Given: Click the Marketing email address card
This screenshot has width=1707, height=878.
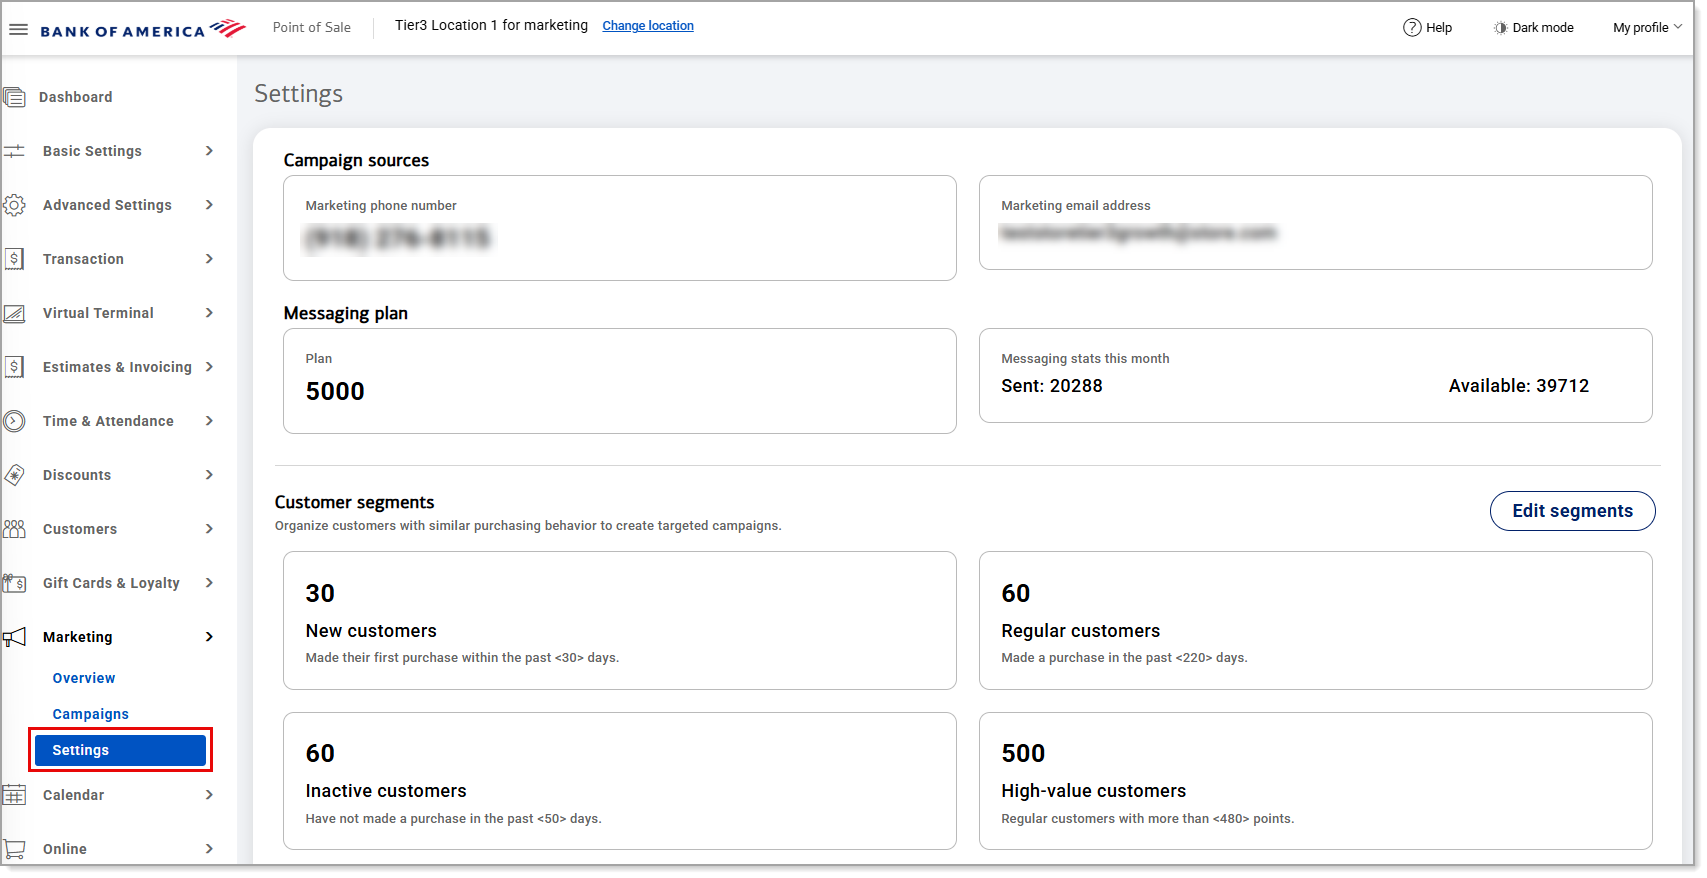Looking at the screenshot, I should point(1315,223).
